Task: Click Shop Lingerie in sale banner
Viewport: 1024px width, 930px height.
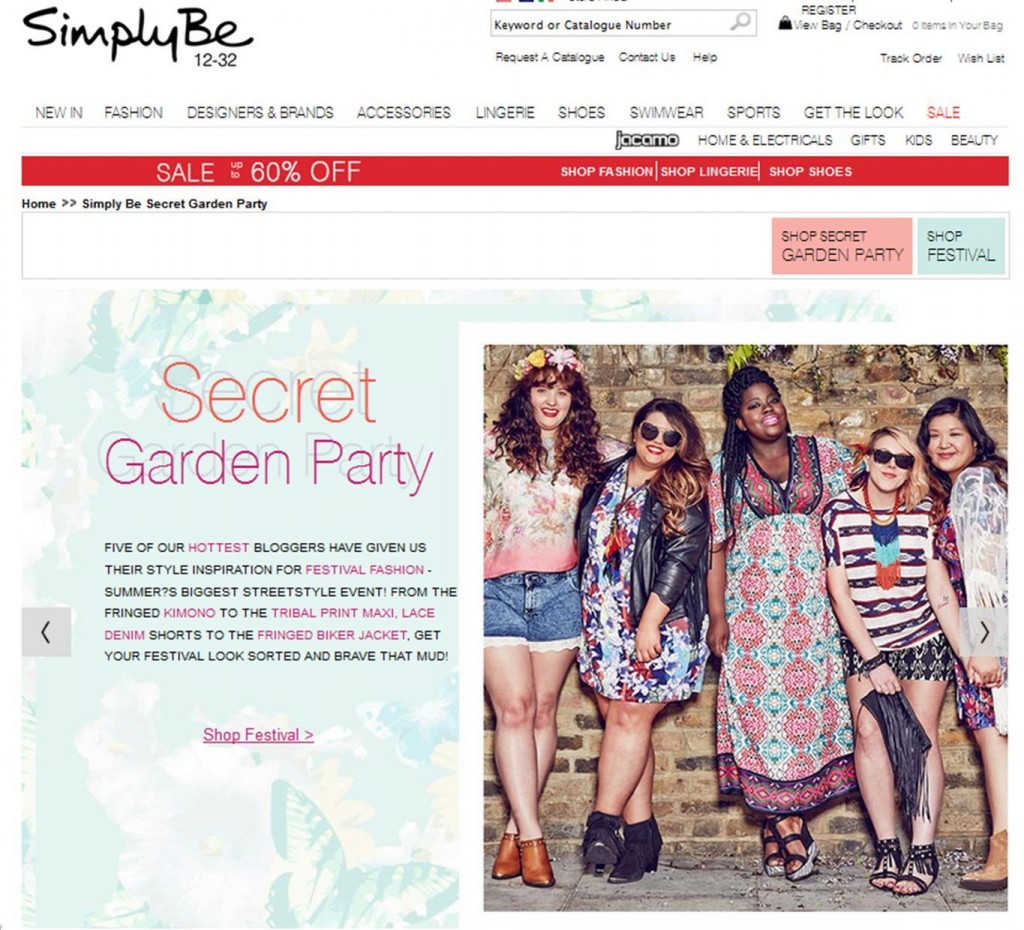Action: (709, 172)
